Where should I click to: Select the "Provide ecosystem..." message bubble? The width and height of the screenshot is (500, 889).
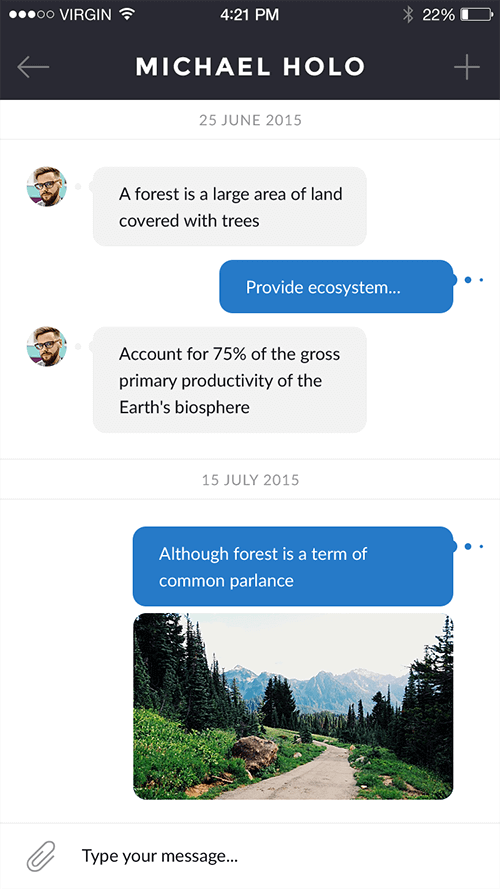tap(336, 286)
